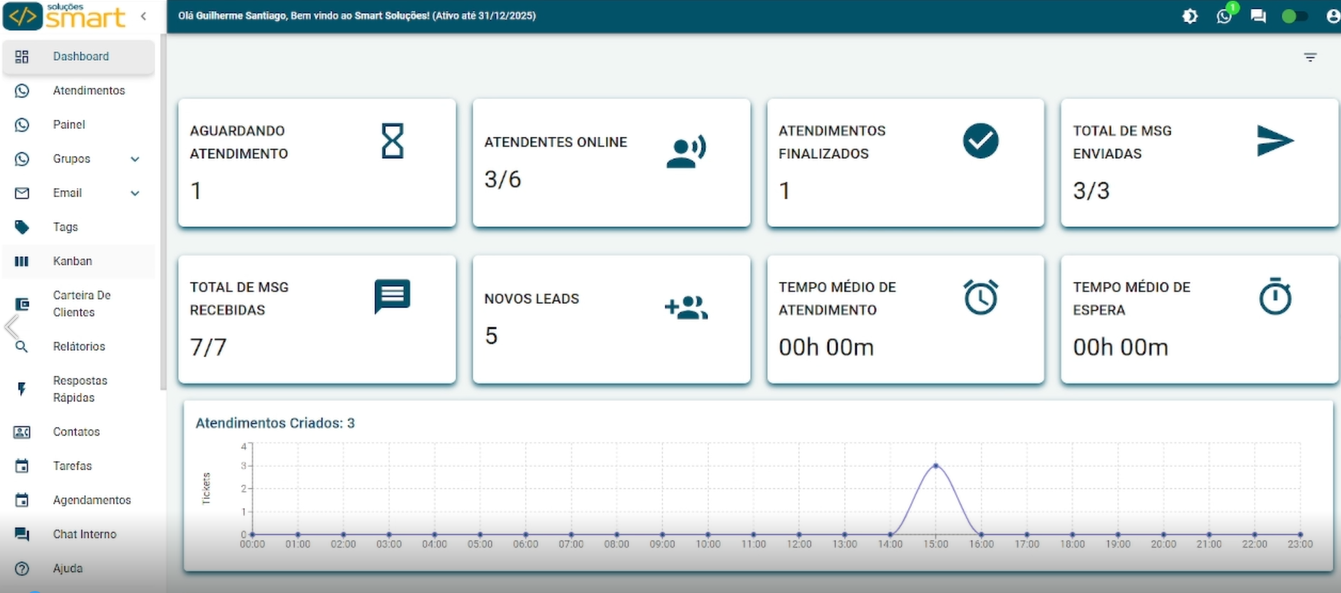Click the question mark Ajuda icon
Image resolution: width=1341 pixels, height=593 pixels.
22,568
